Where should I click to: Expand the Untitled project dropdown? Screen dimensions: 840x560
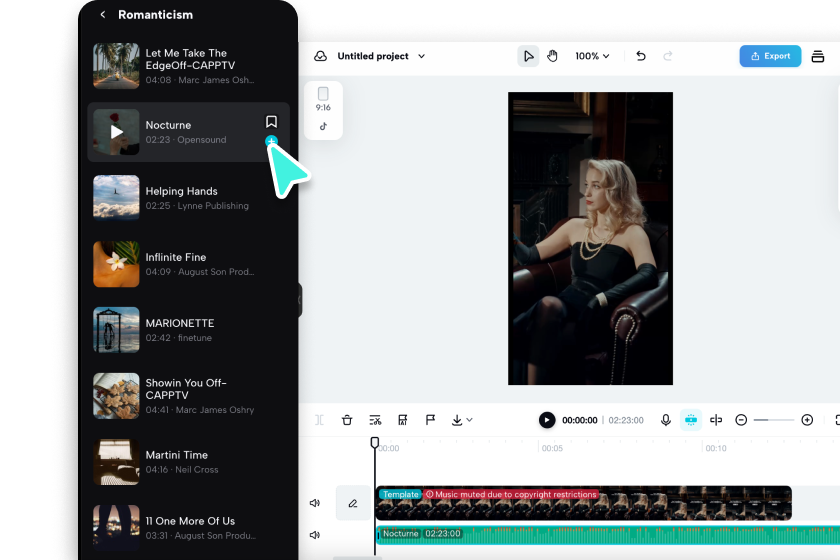(422, 56)
